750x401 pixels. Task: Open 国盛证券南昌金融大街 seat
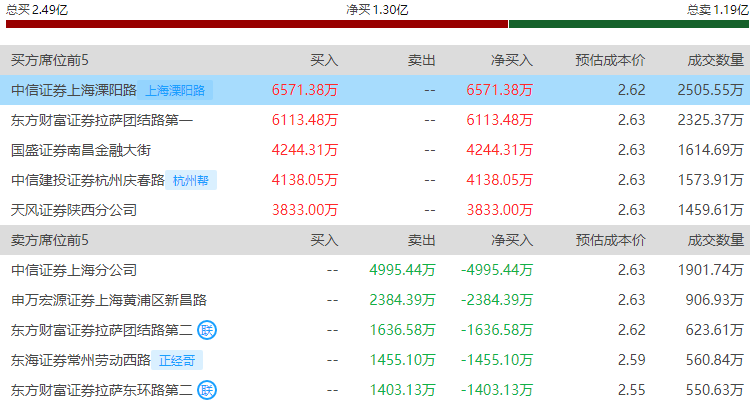pos(81,150)
